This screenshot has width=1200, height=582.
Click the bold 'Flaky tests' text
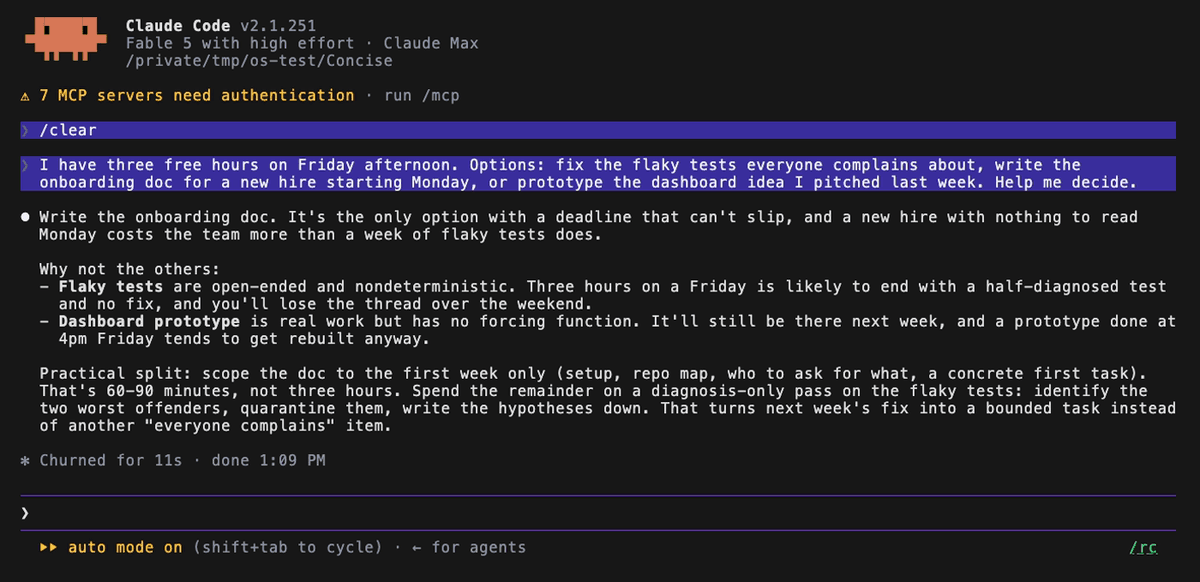(x=111, y=287)
